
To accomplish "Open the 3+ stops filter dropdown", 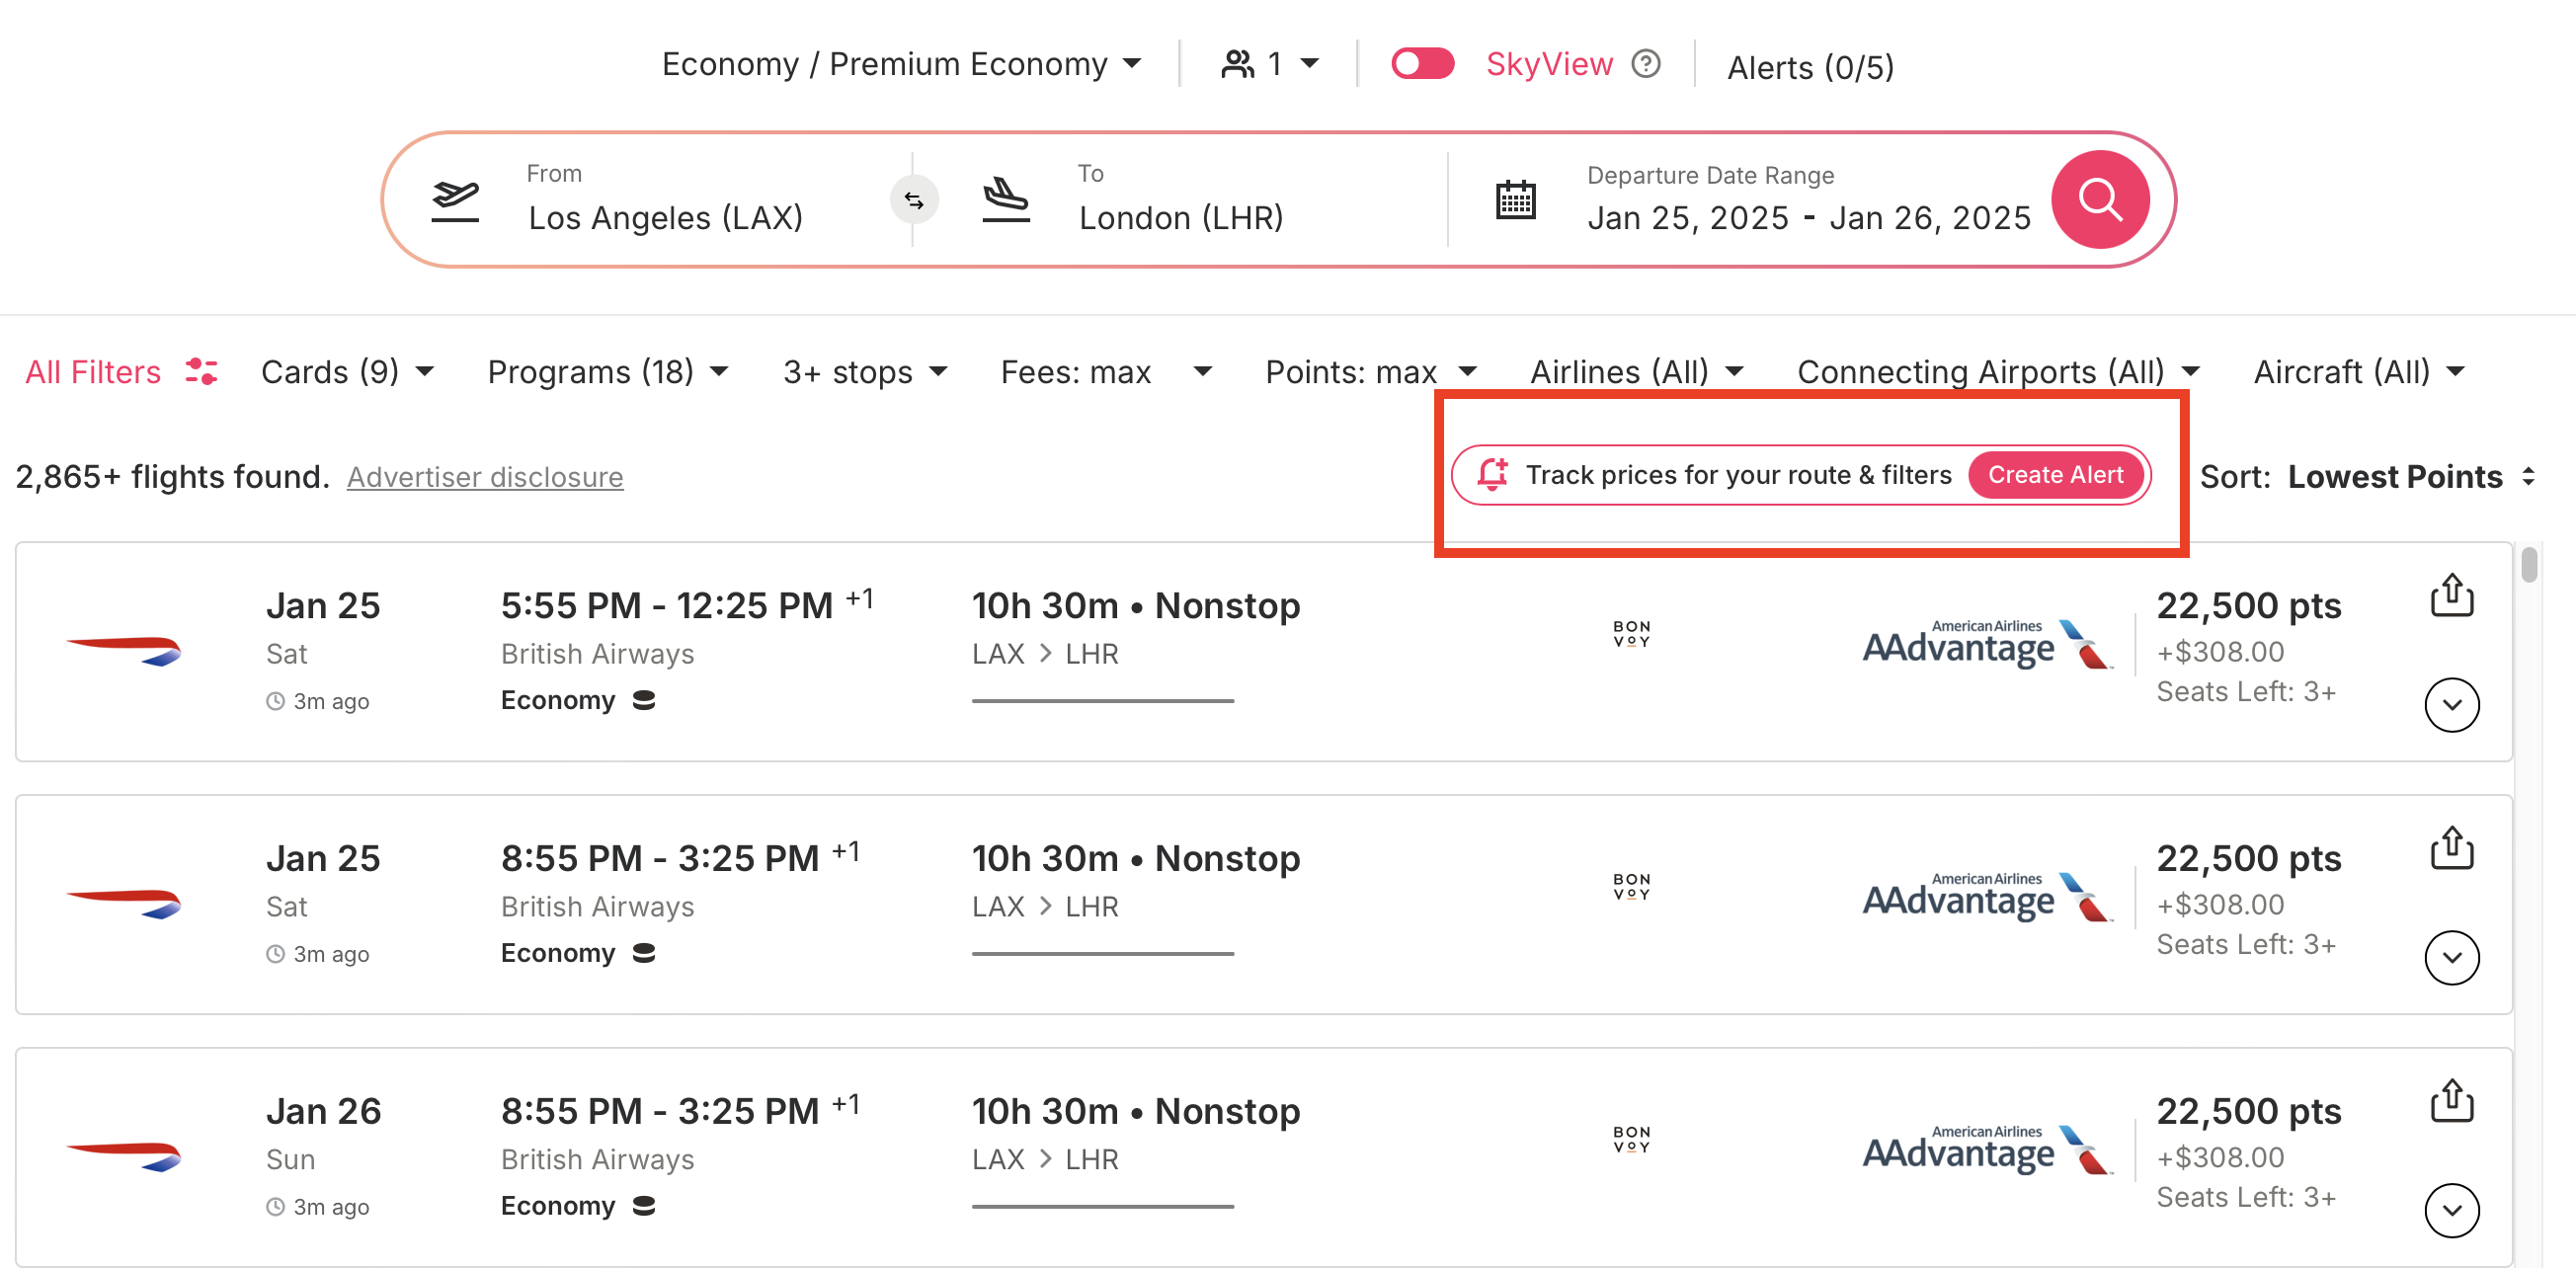I will click(x=865, y=372).
